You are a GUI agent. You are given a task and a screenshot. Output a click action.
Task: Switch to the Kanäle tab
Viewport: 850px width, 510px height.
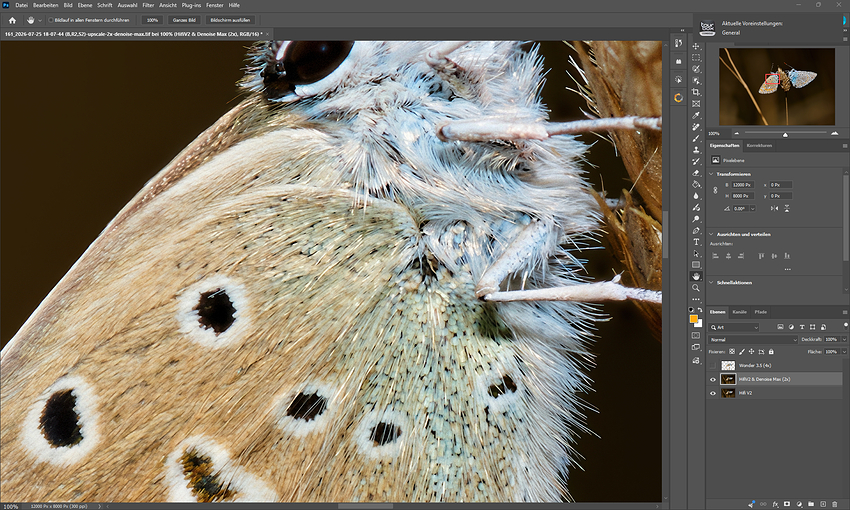[739, 312]
